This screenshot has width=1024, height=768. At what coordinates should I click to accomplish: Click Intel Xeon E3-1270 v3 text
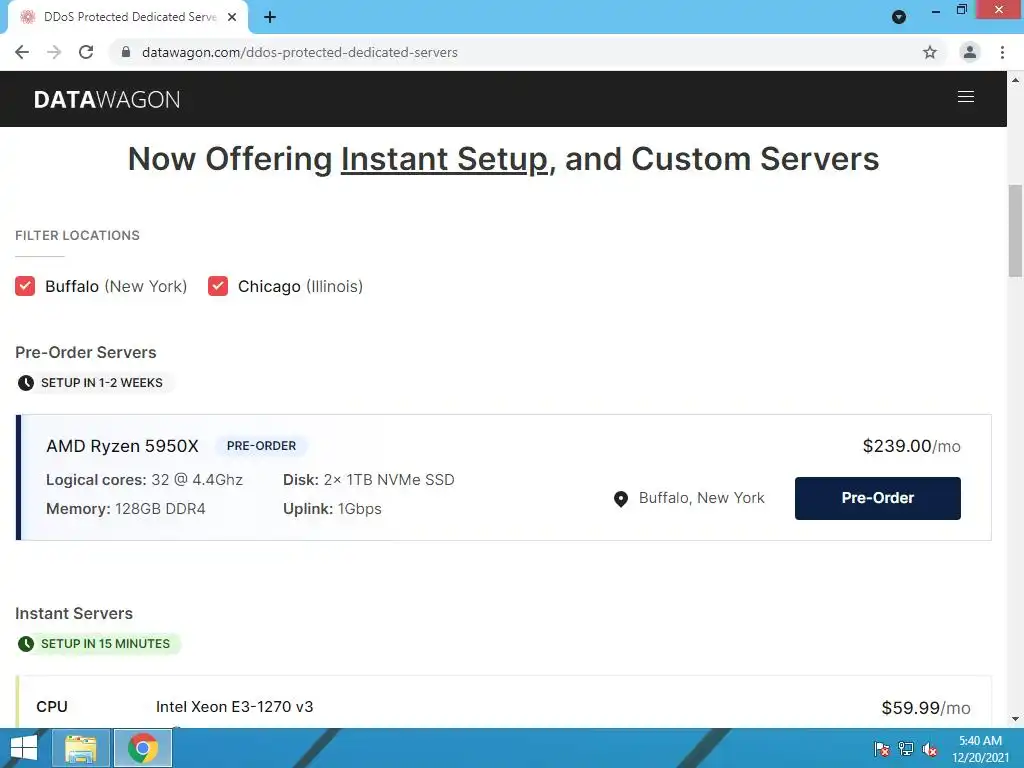click(234, 707)
